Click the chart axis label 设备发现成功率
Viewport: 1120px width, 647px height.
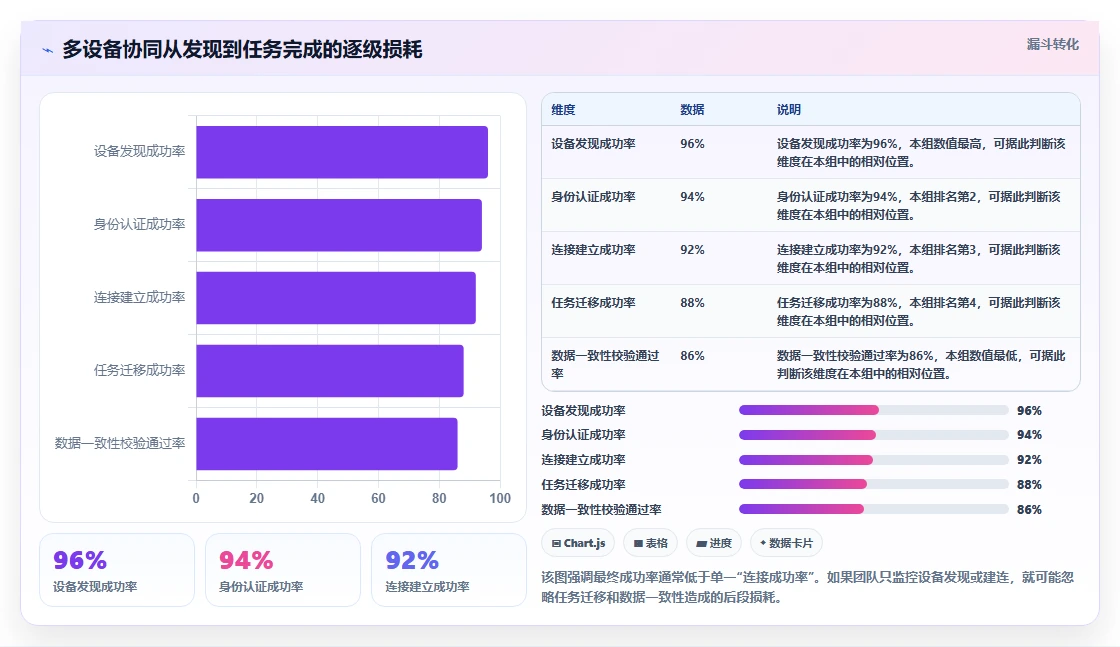click(139, 151)
